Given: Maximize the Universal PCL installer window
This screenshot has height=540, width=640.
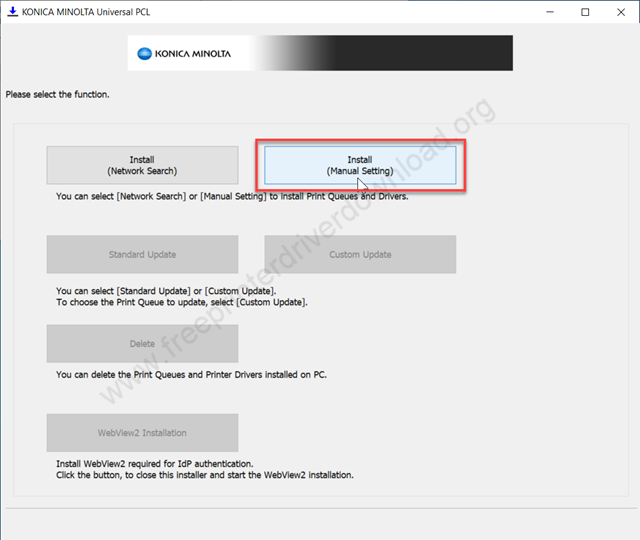Looking at the screenshot, I should 585,12.
